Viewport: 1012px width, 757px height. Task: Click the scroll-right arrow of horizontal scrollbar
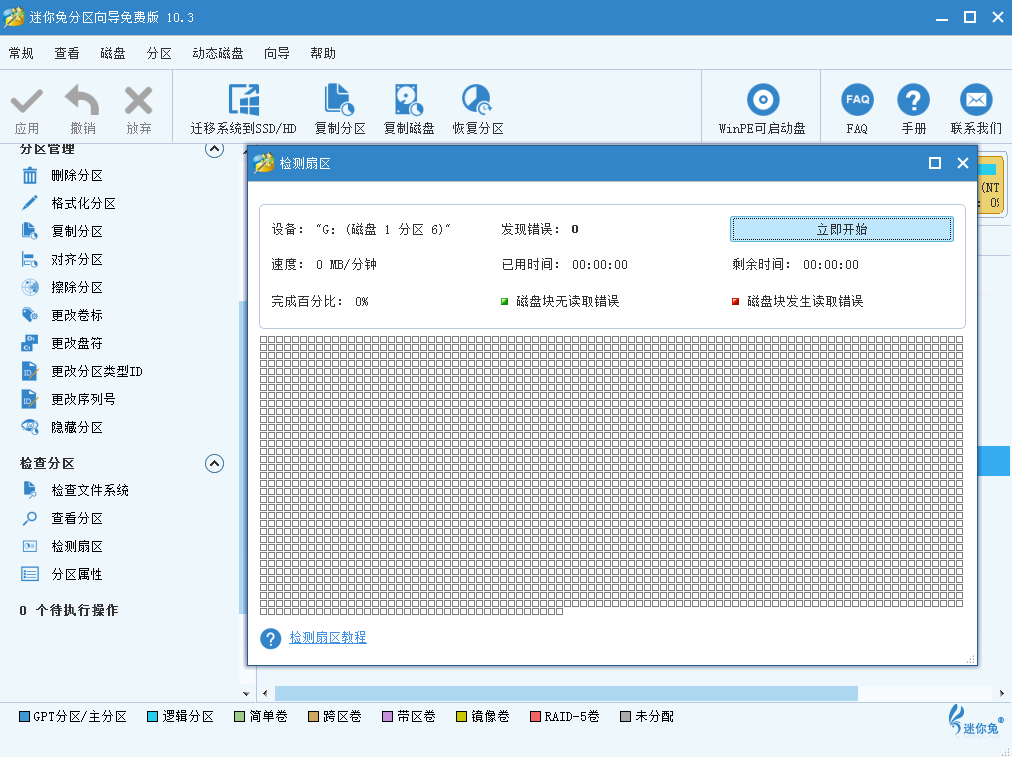[x=1002, y=693]
